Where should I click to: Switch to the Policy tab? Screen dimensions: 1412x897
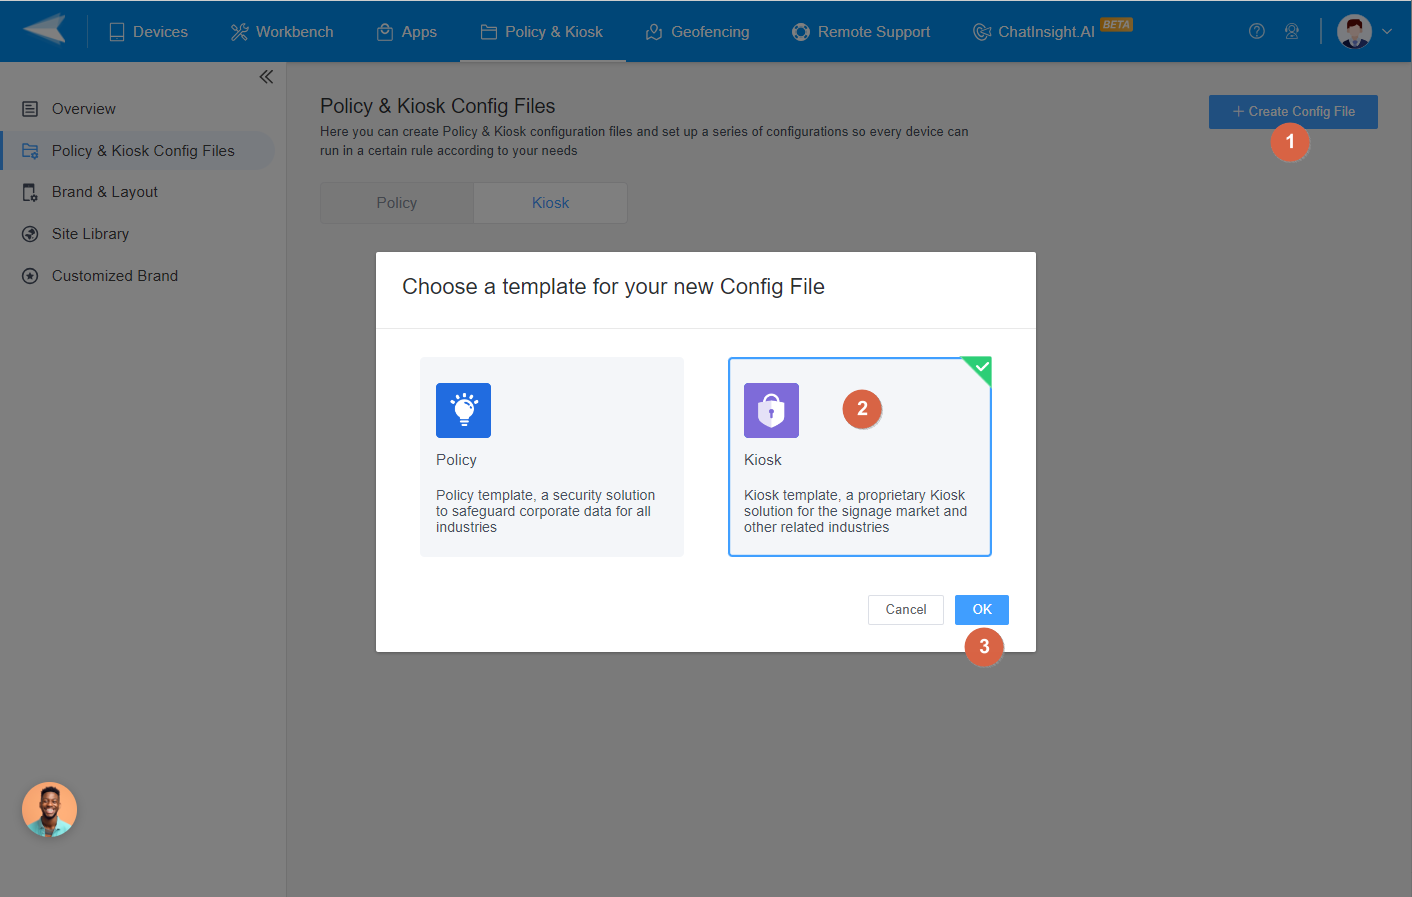click(x=396, y=202)
